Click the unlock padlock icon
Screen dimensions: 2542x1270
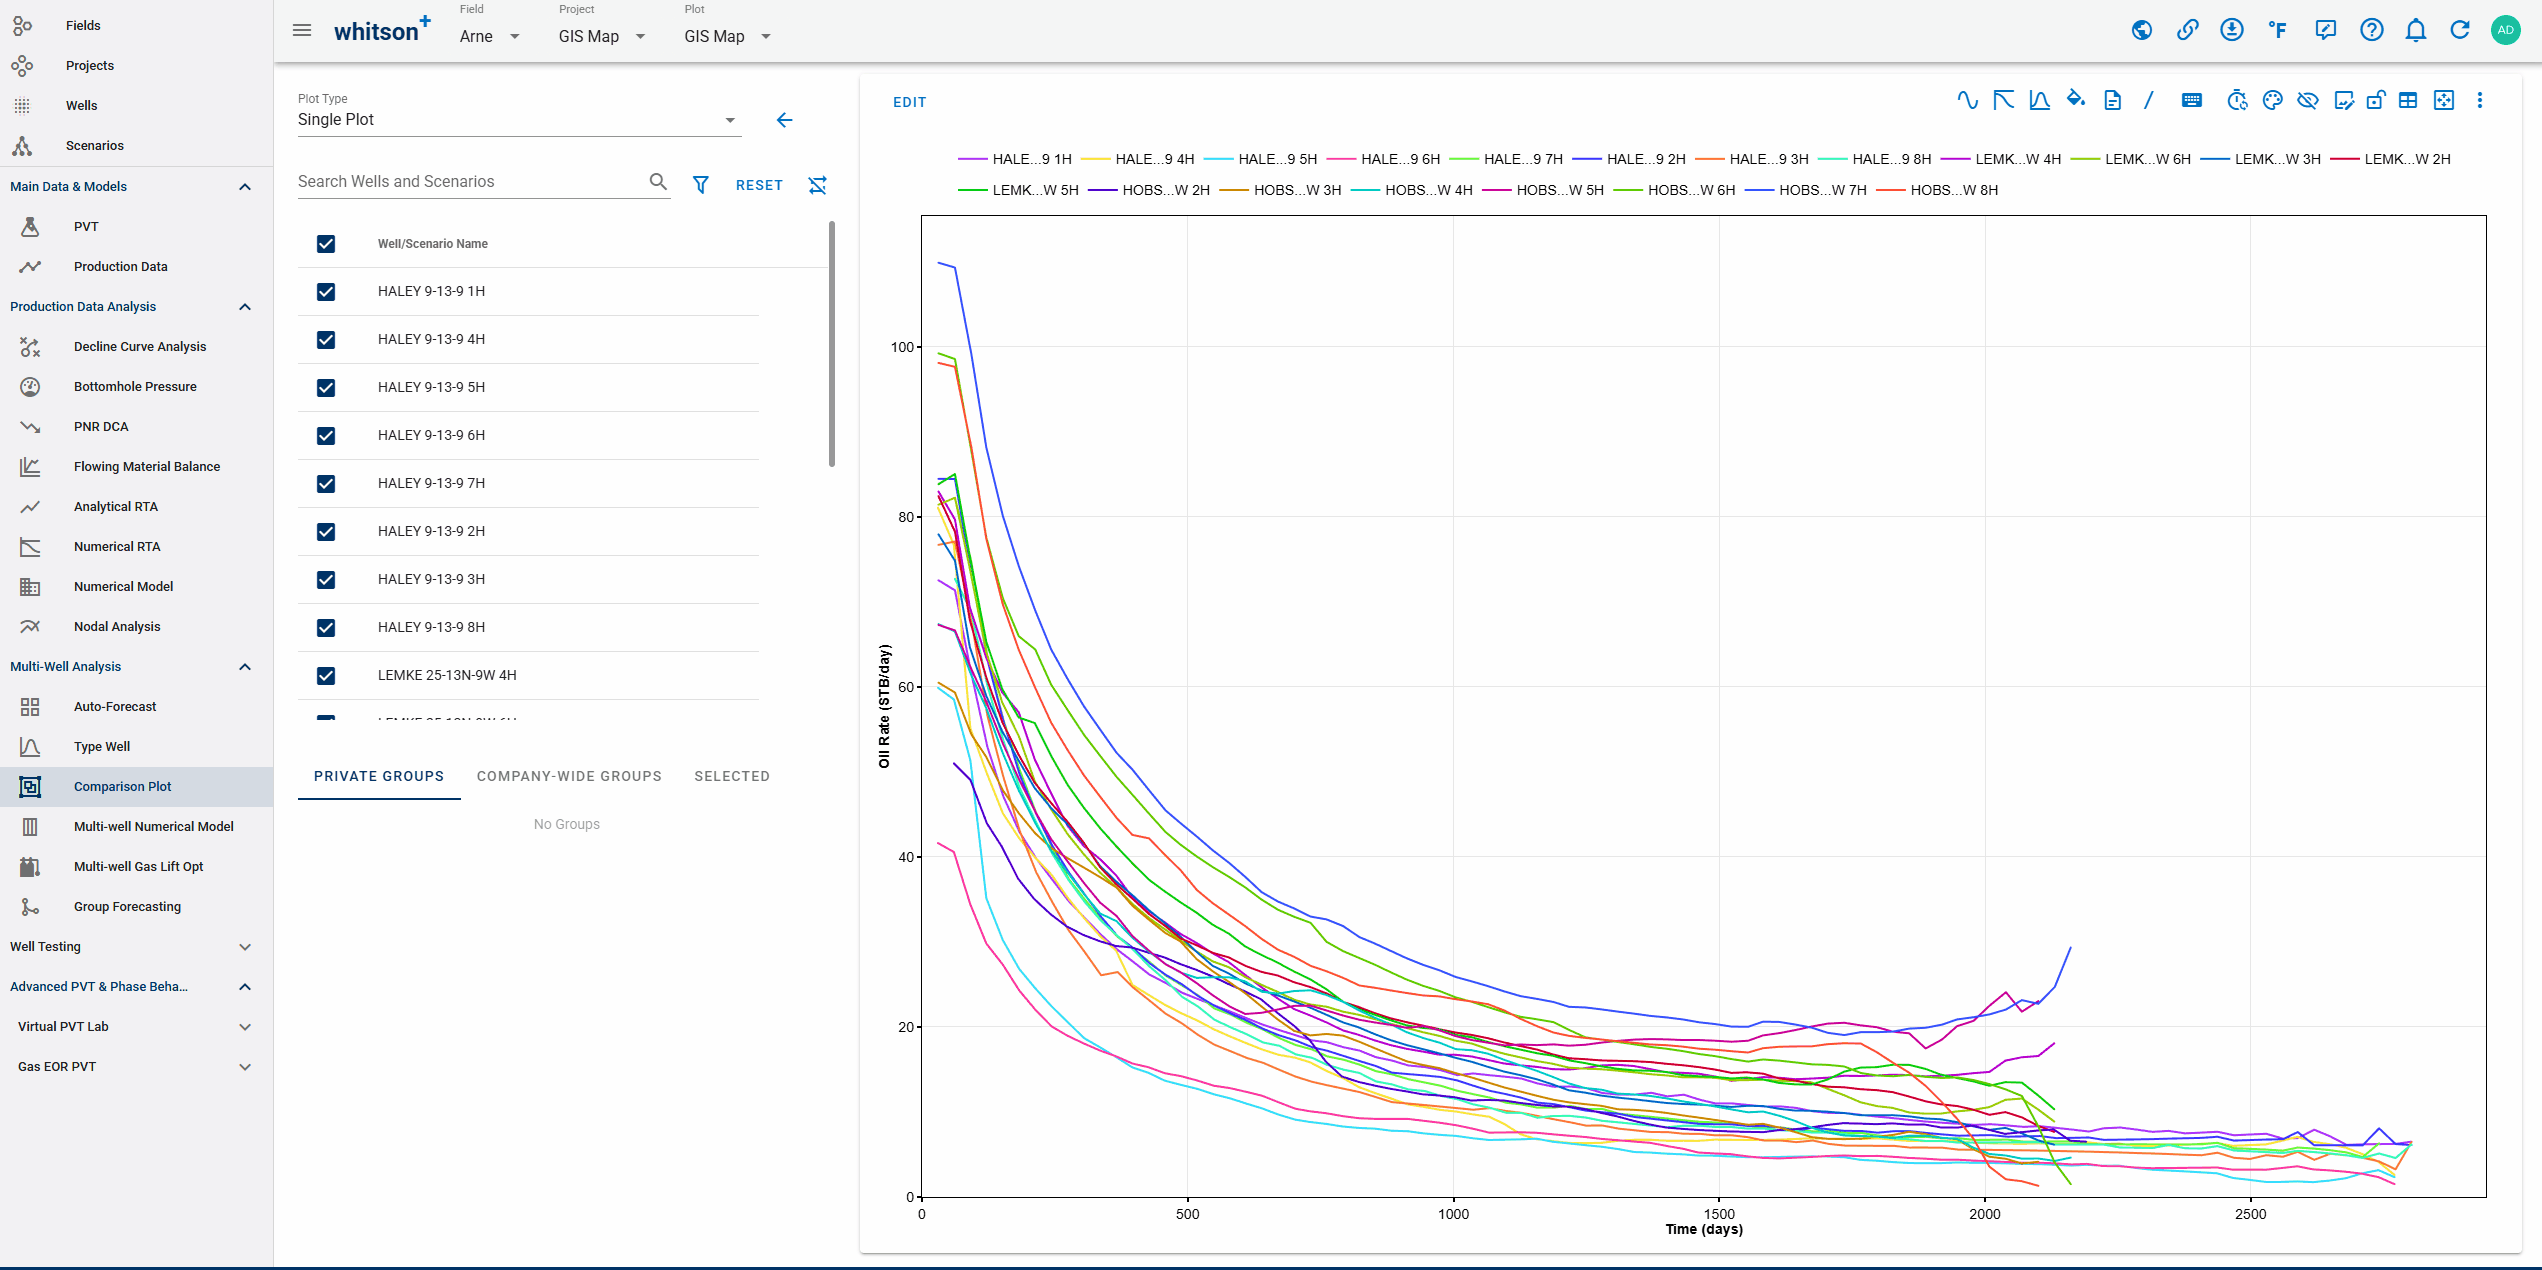(2376, 100)
